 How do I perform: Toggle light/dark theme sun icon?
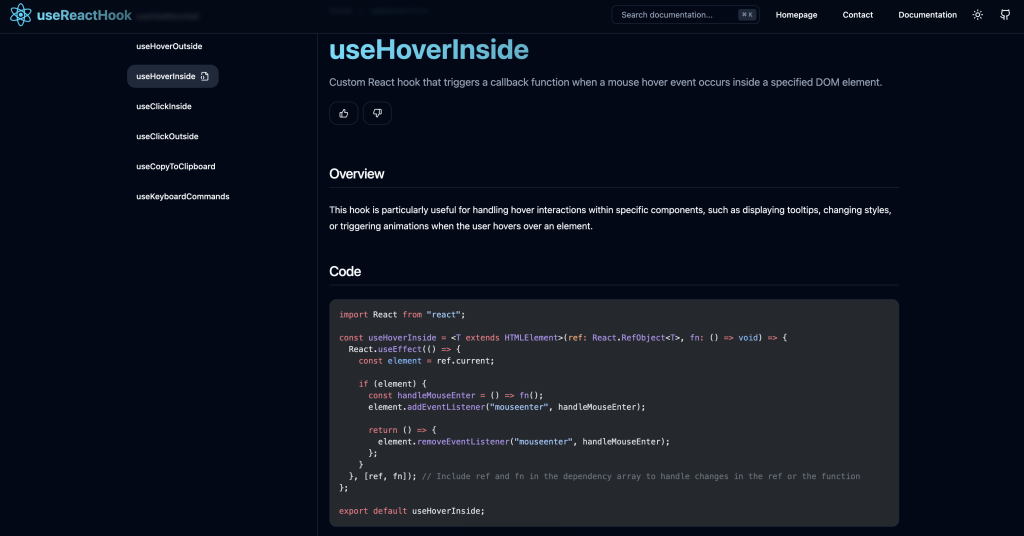[978, 14]
